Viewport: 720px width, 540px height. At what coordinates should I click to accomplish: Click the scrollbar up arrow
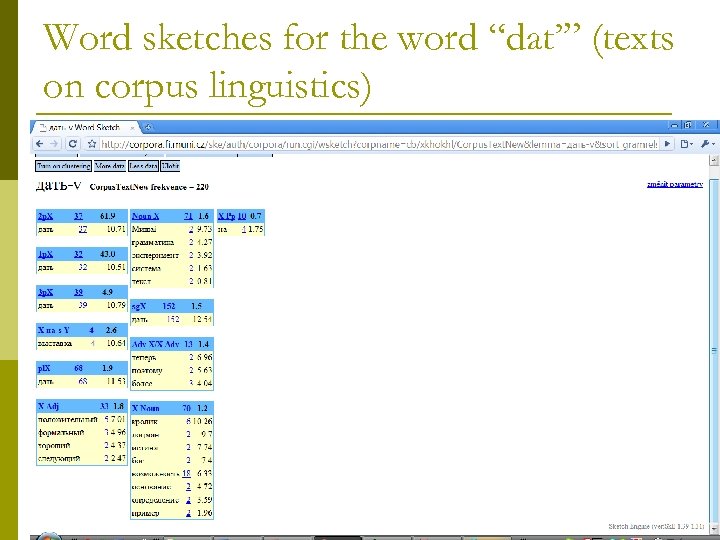(714, 160)
